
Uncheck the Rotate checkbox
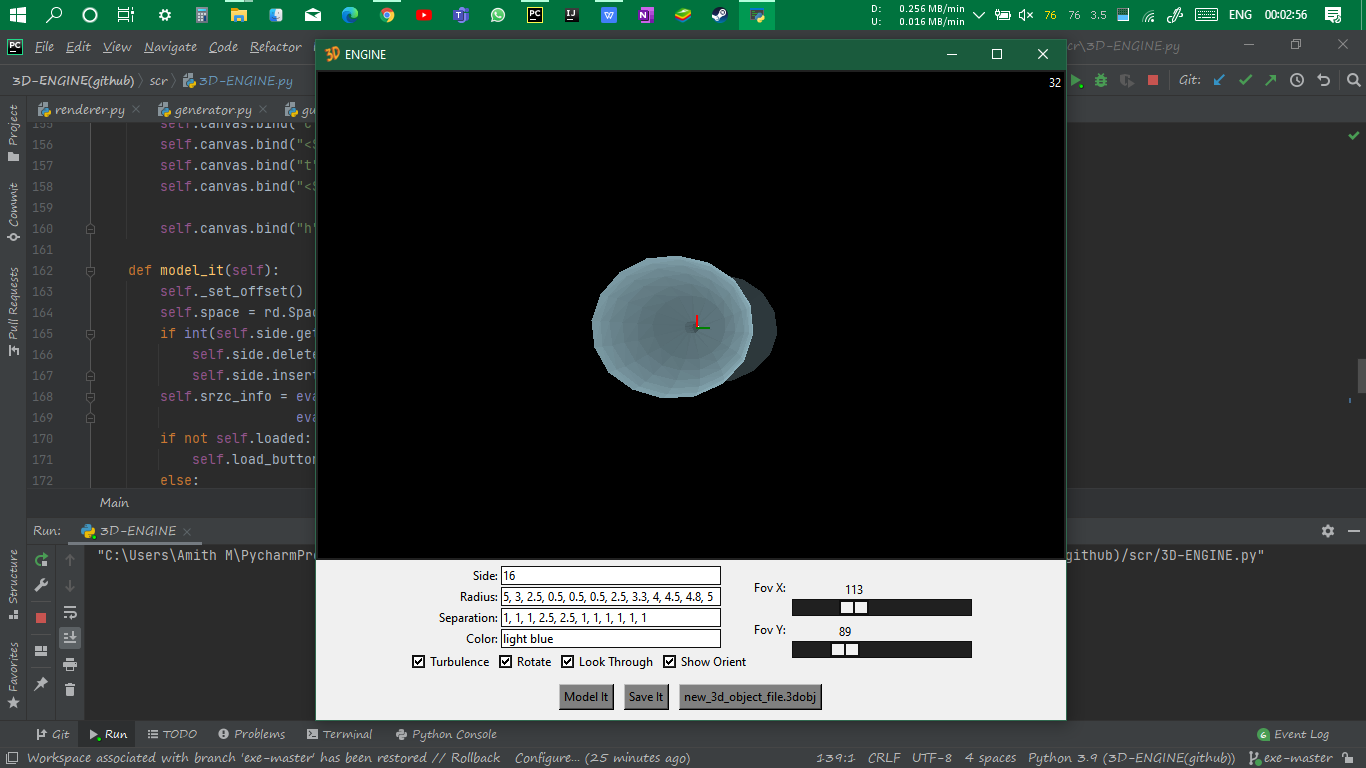[x=505, y=662]
